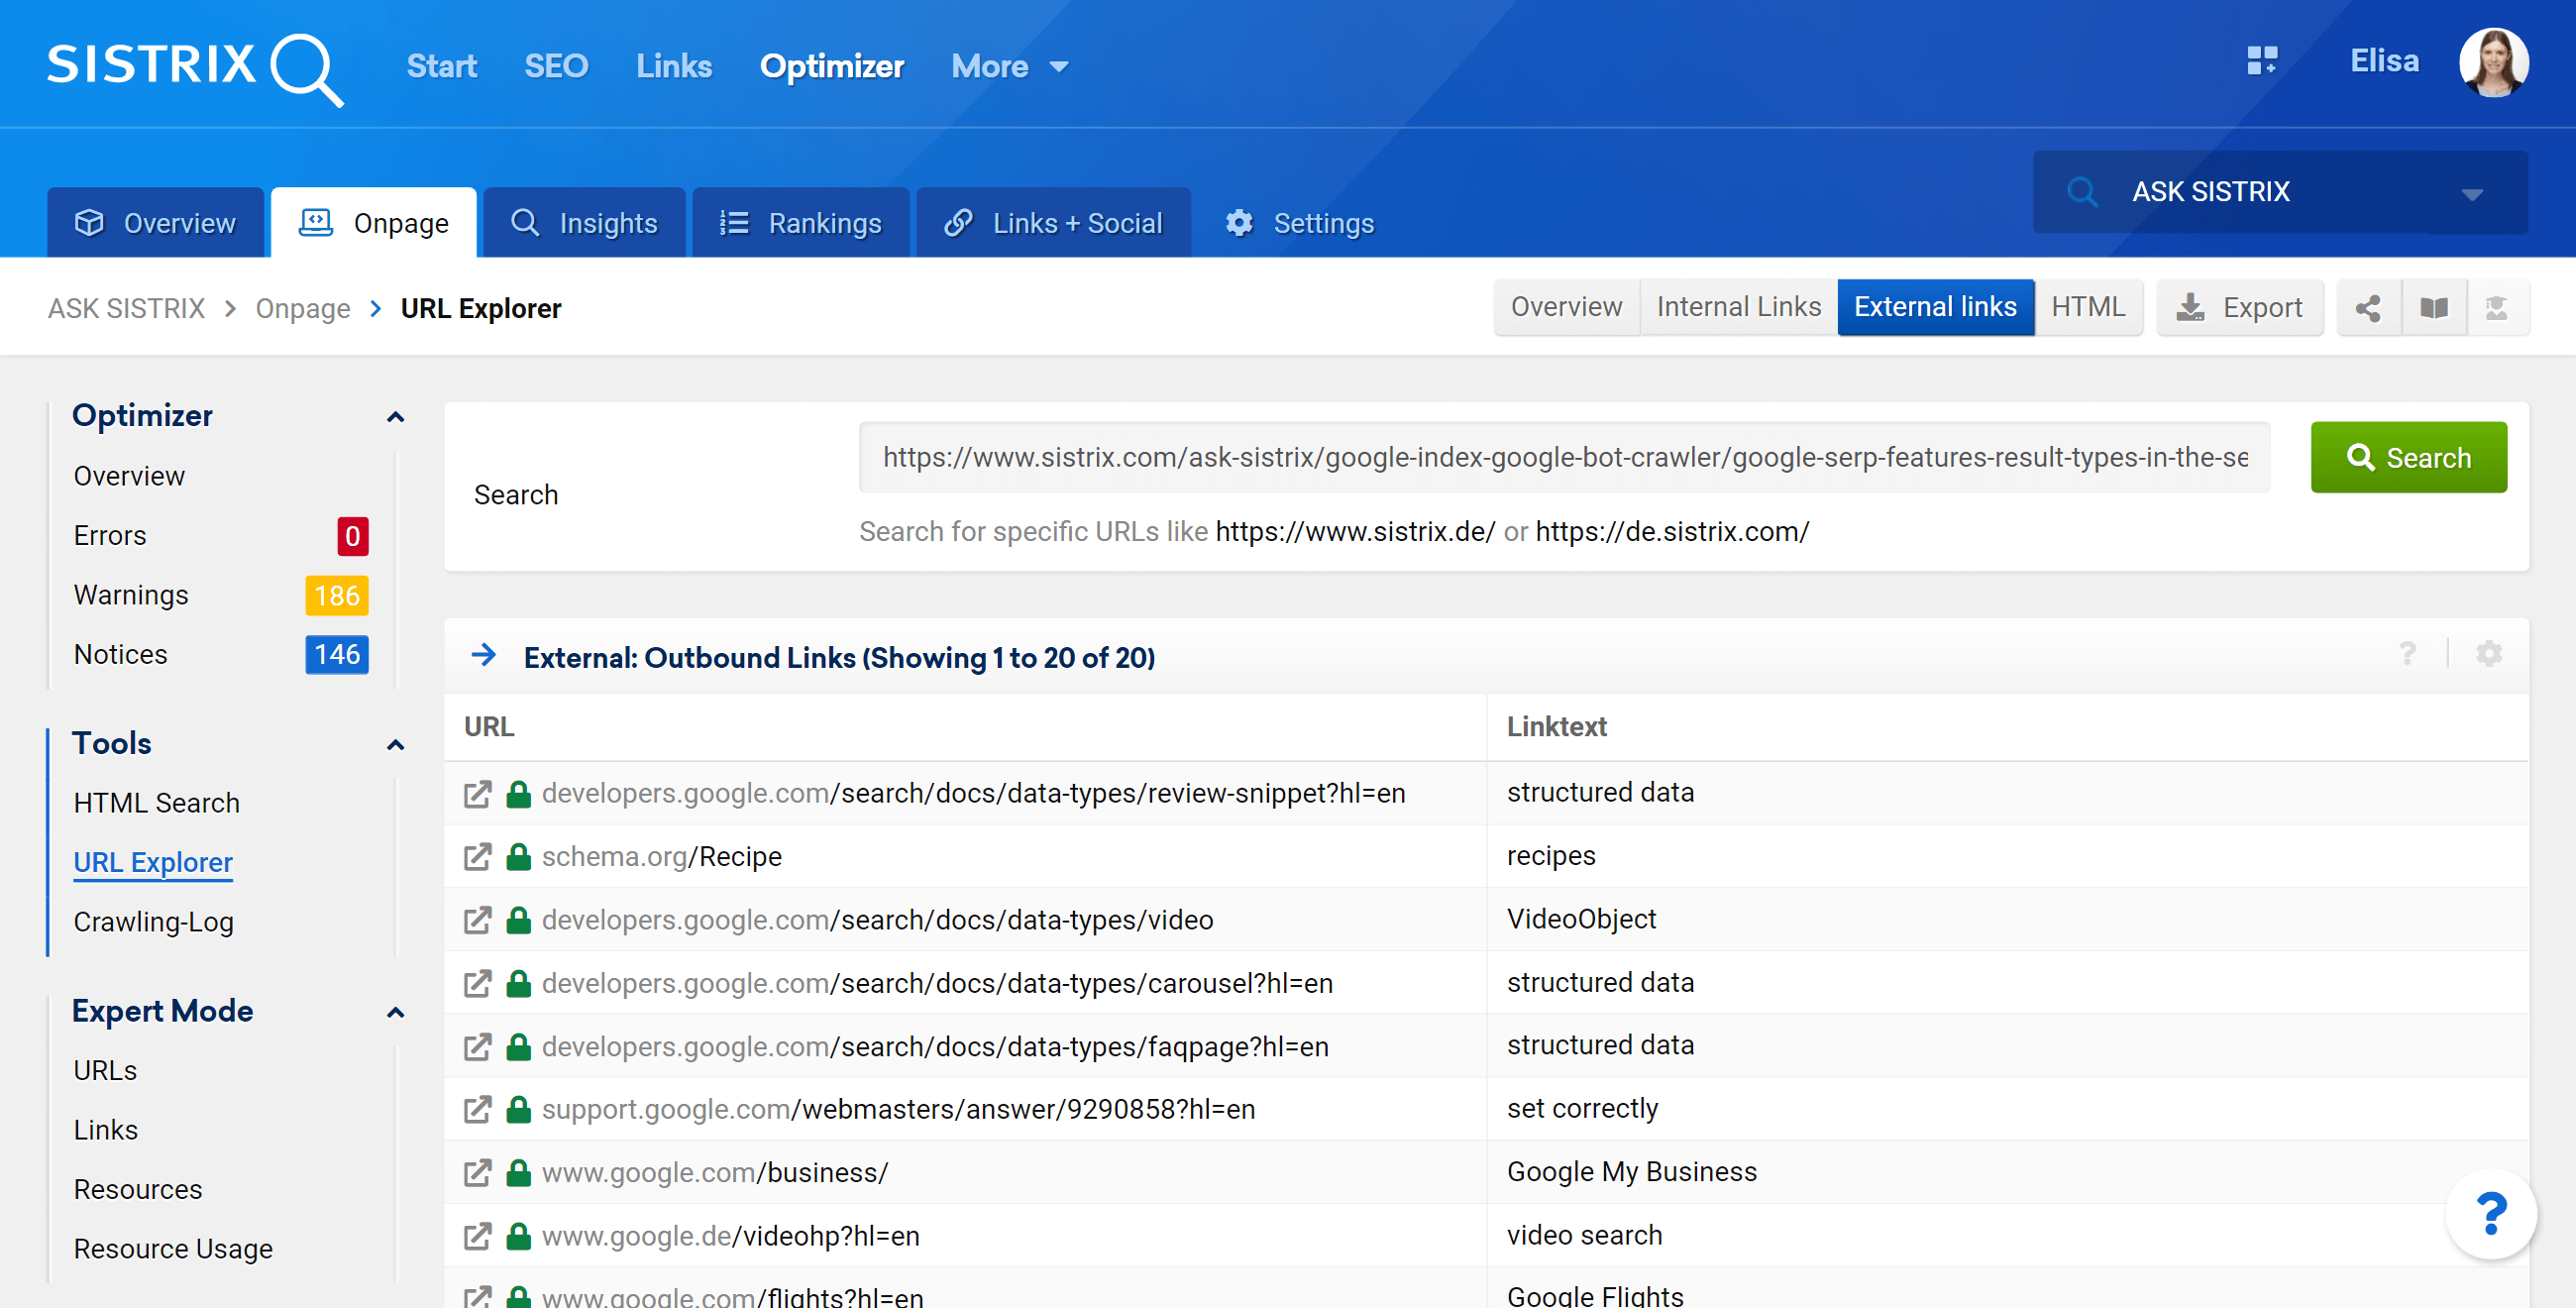
Task: Select the Overview view in URL Explorer toolbar
Action: pyautogui.click(x=1566, y=307)
